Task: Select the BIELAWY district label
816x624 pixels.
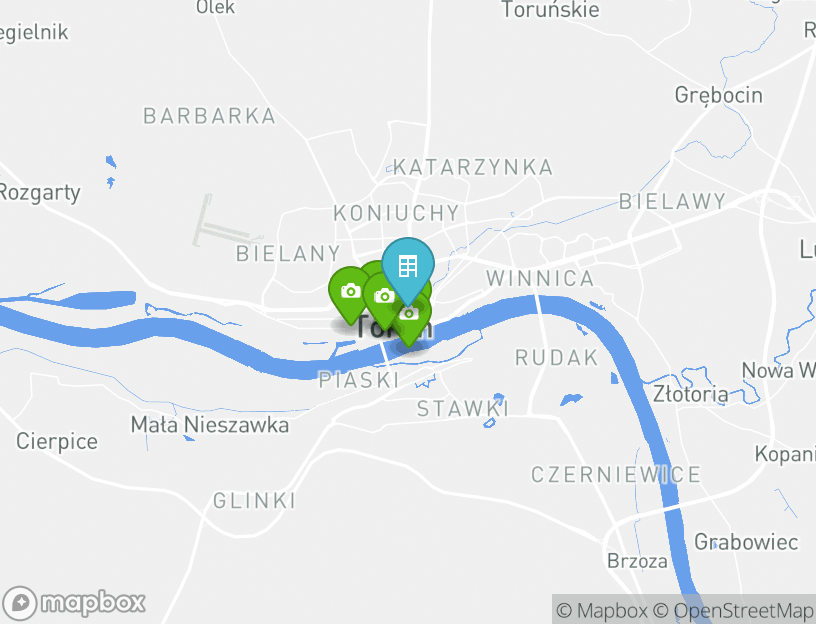Action: pyautogui.click(x=672, y=201)
